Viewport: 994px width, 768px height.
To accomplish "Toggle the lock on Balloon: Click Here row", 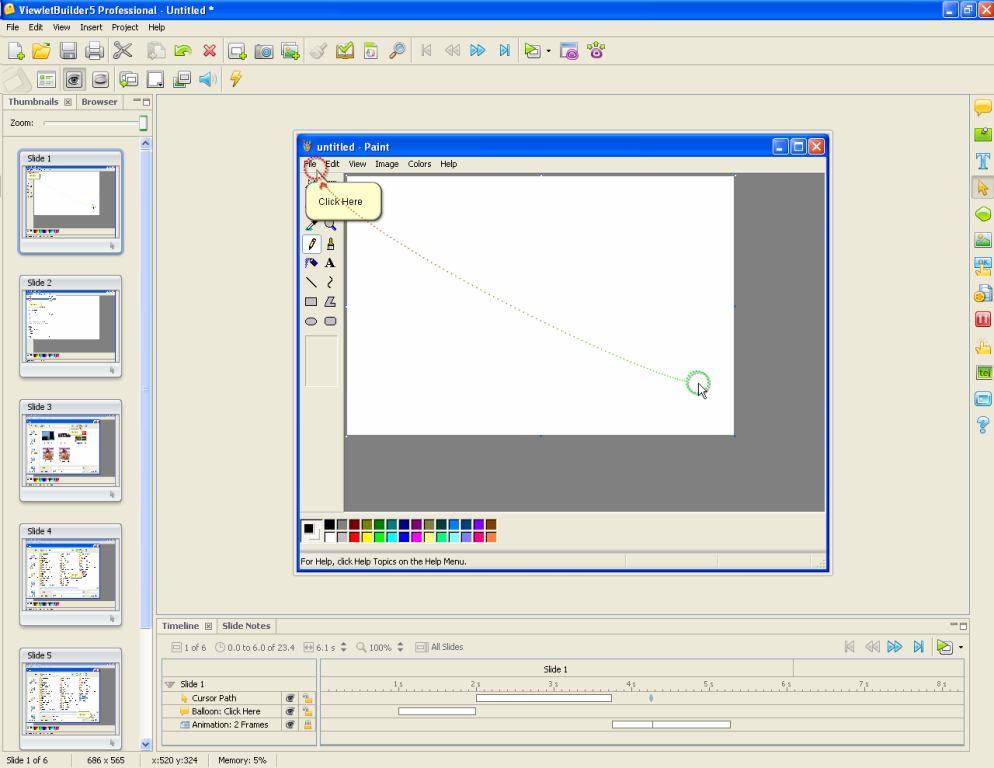I will (307, 712).
